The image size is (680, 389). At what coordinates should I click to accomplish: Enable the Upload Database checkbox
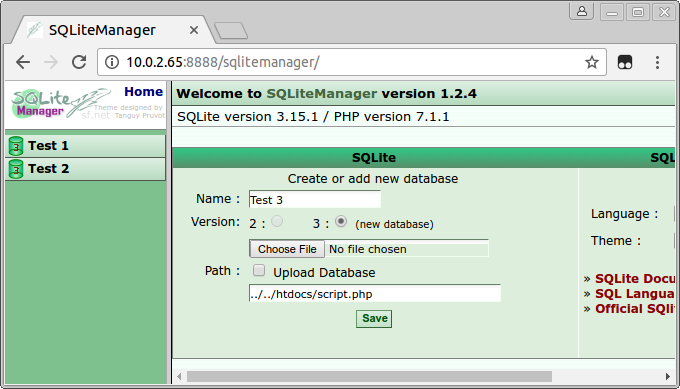[259, 271]
